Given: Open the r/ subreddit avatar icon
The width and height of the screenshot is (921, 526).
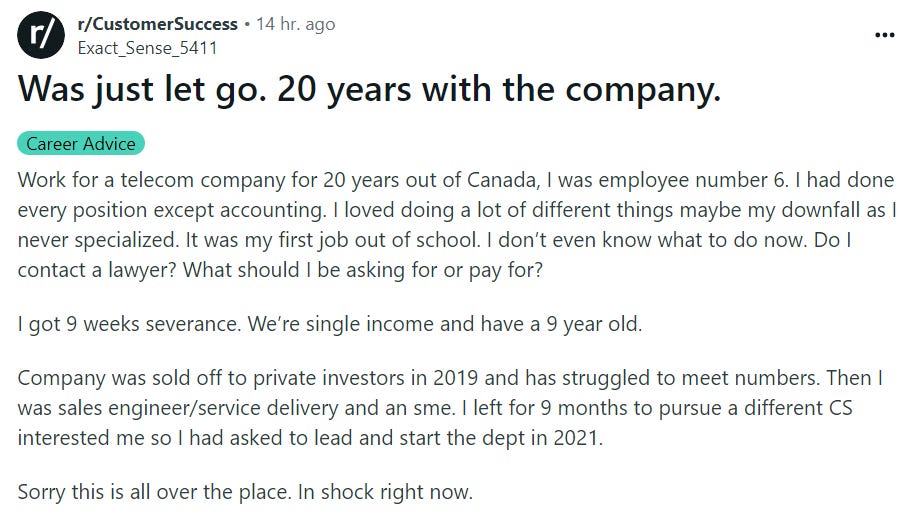Looking at the screenshot, I should coord(41,35).
